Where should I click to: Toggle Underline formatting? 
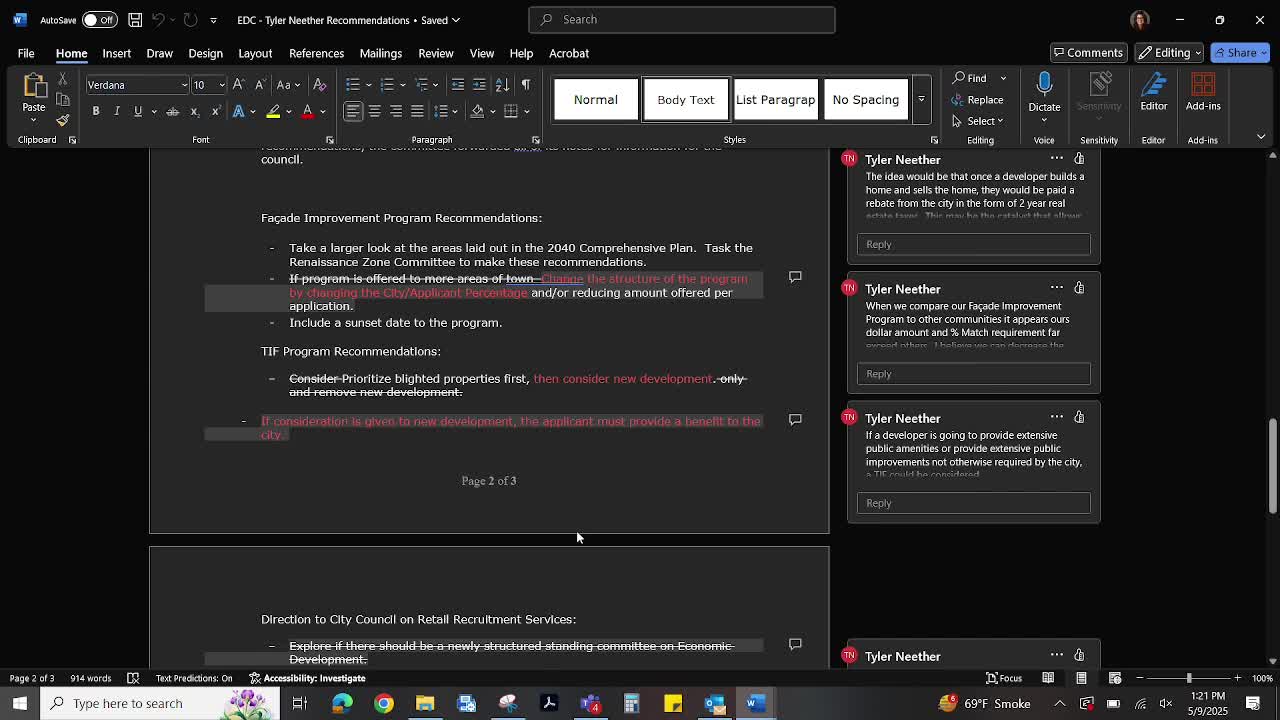pos(138,111)
